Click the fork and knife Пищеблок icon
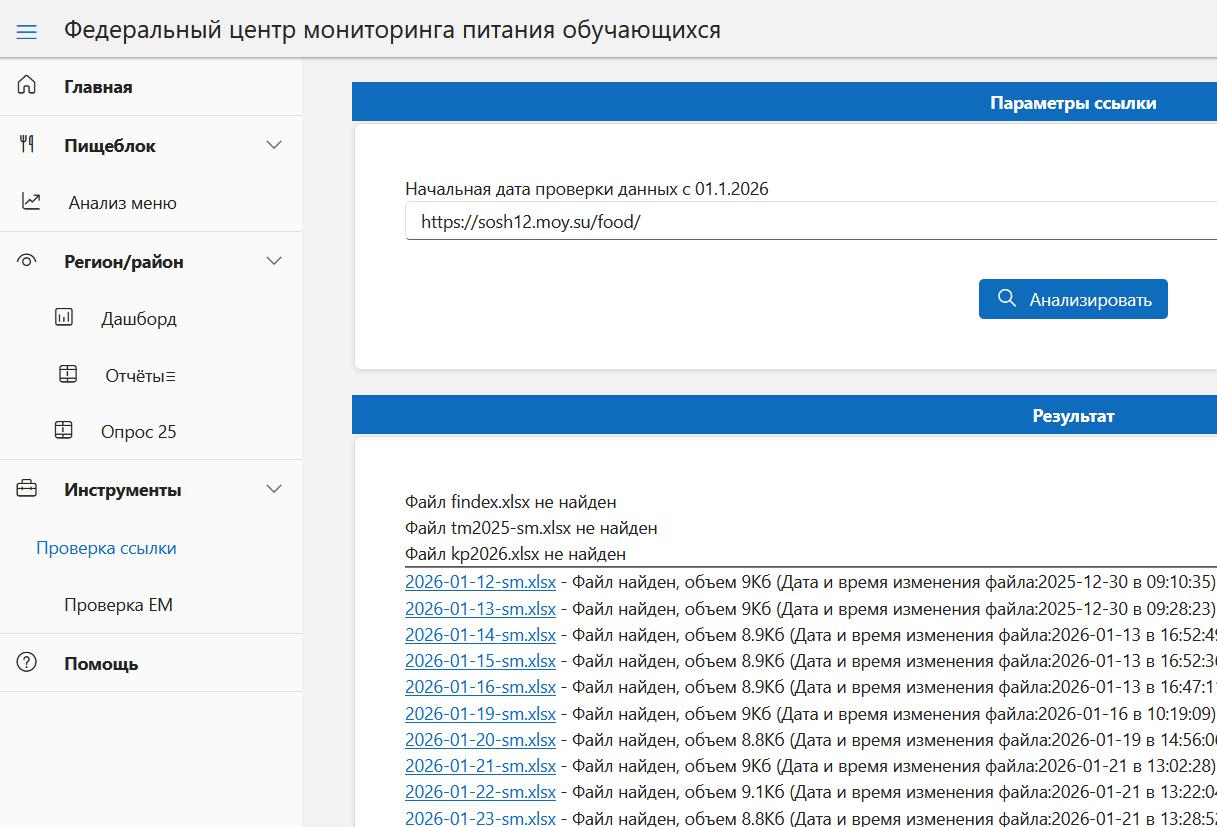The width and height of the screenshot is (1217, 827). [x=27, y=145]
